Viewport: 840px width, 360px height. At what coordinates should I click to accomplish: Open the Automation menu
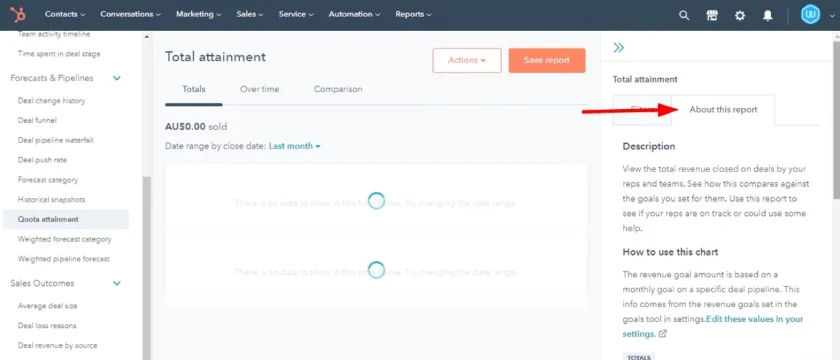coord(354,14)
